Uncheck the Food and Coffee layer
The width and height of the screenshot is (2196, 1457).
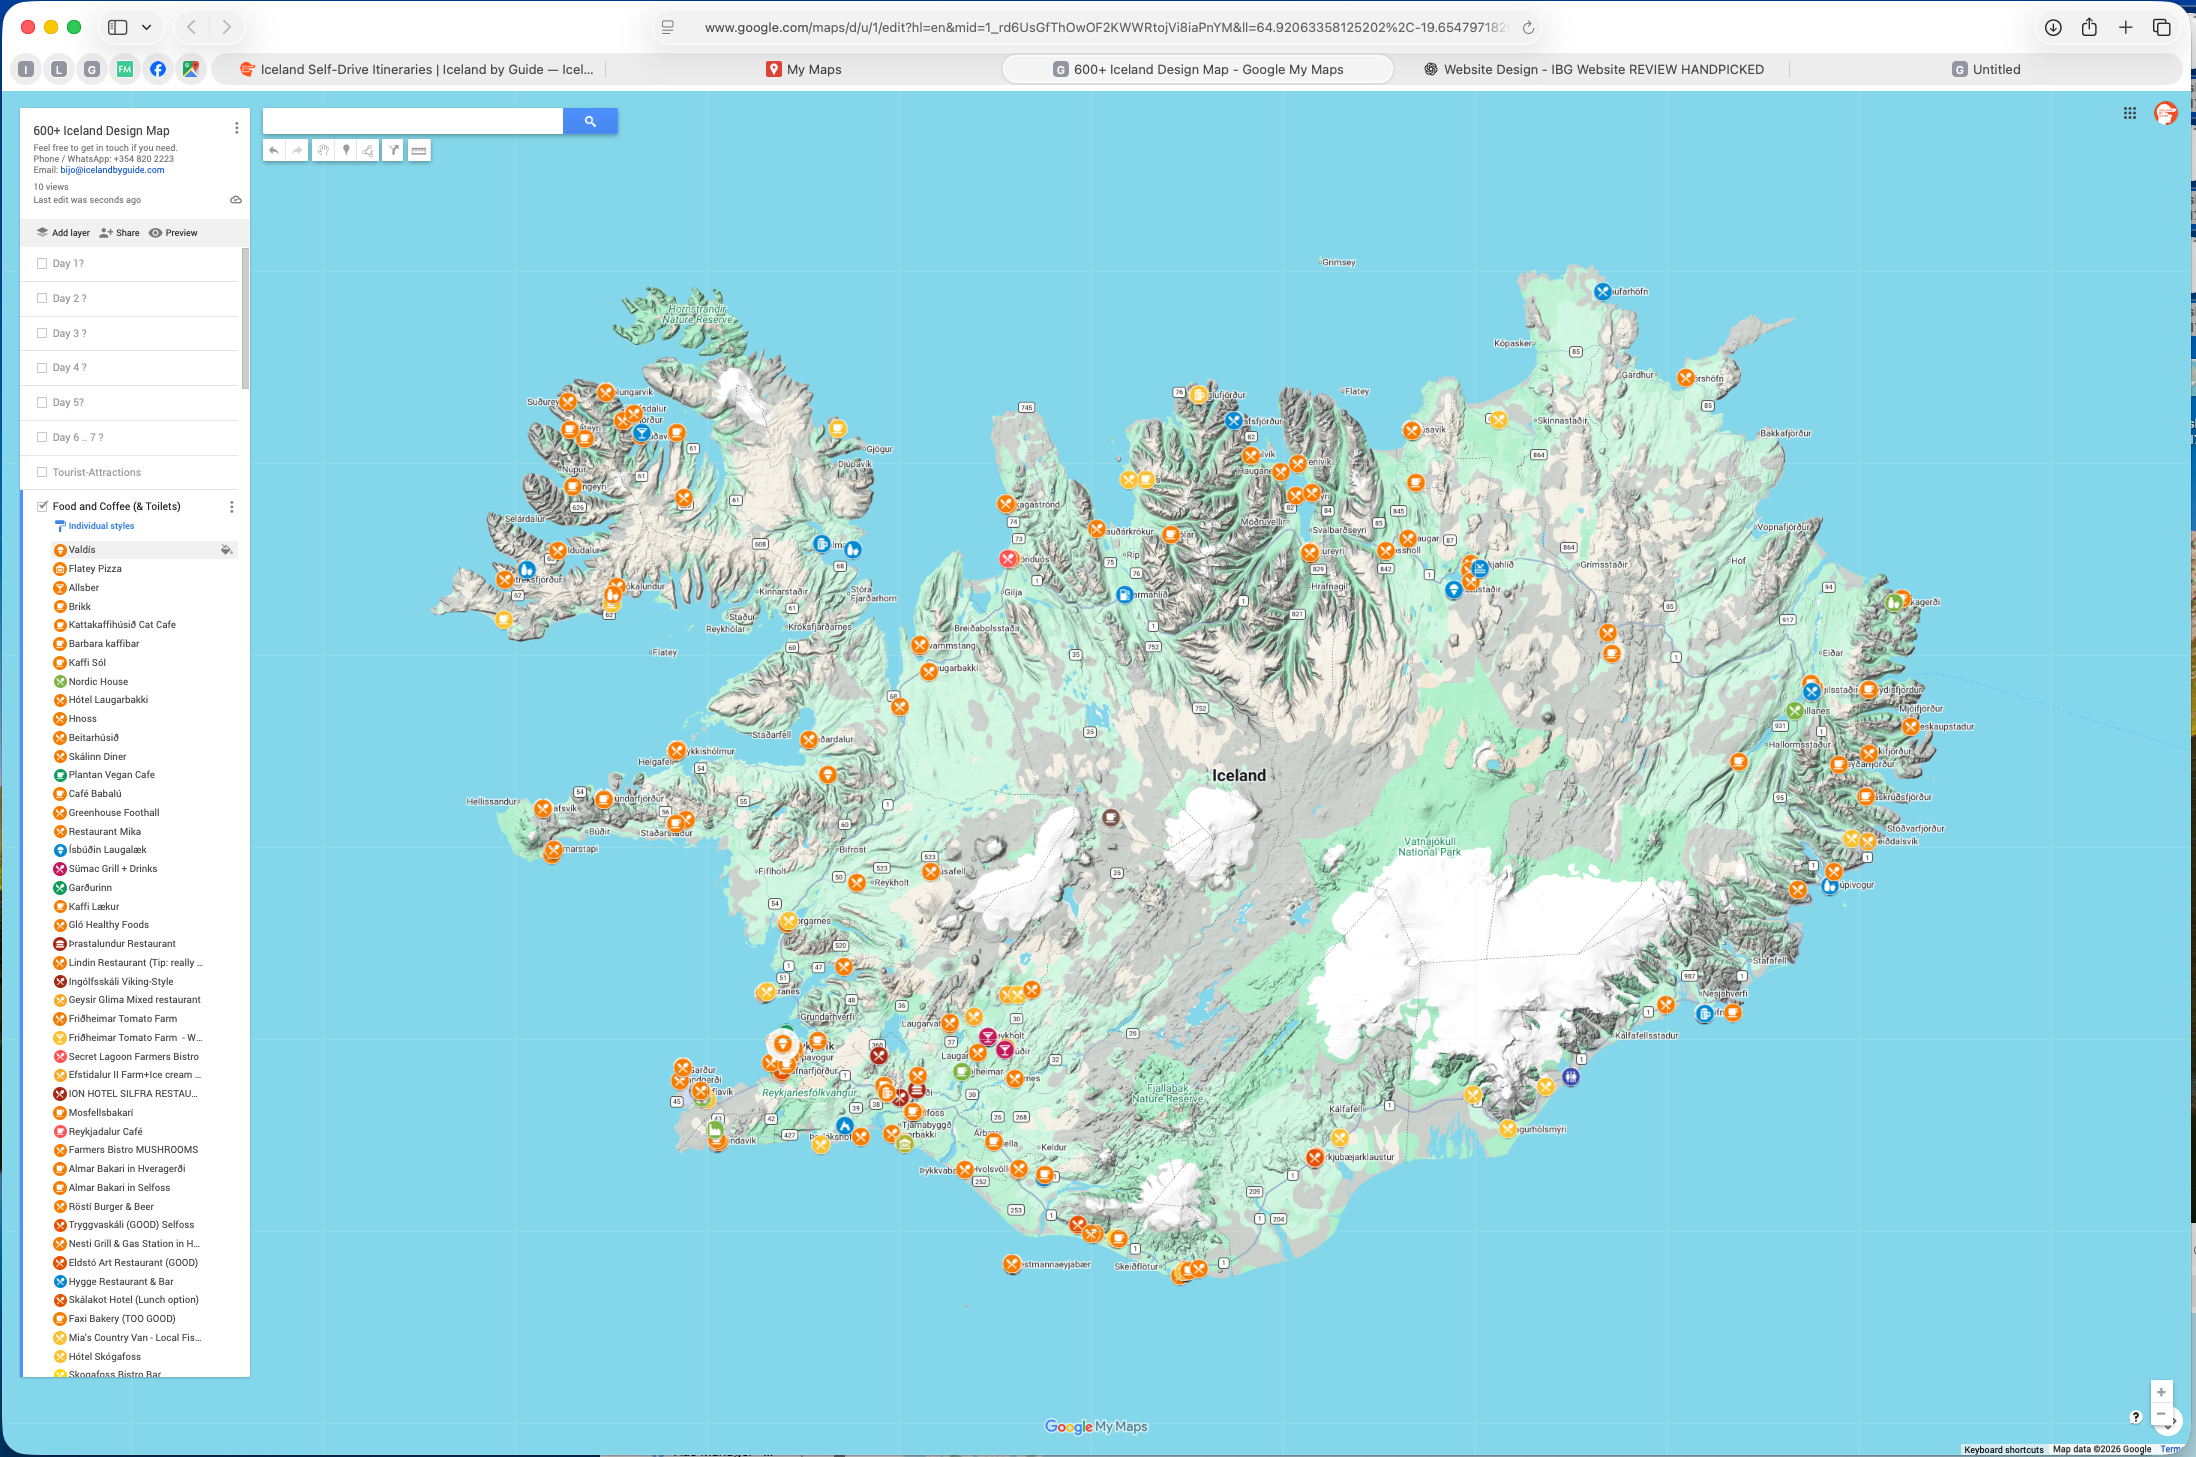click(x=42, y=507)
